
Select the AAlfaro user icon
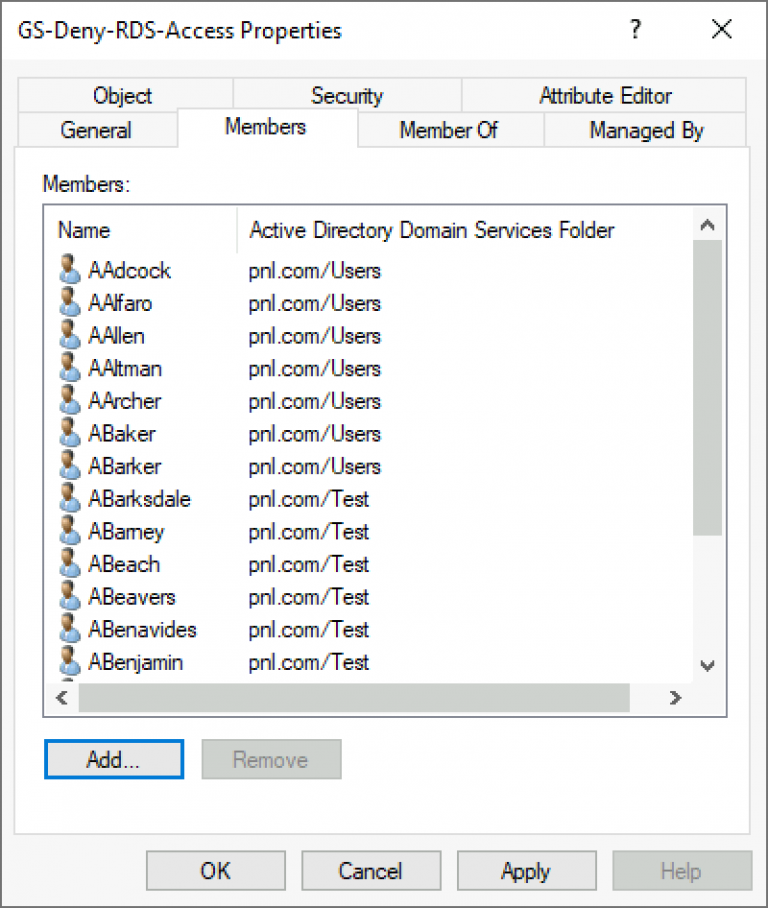(69, 303)
